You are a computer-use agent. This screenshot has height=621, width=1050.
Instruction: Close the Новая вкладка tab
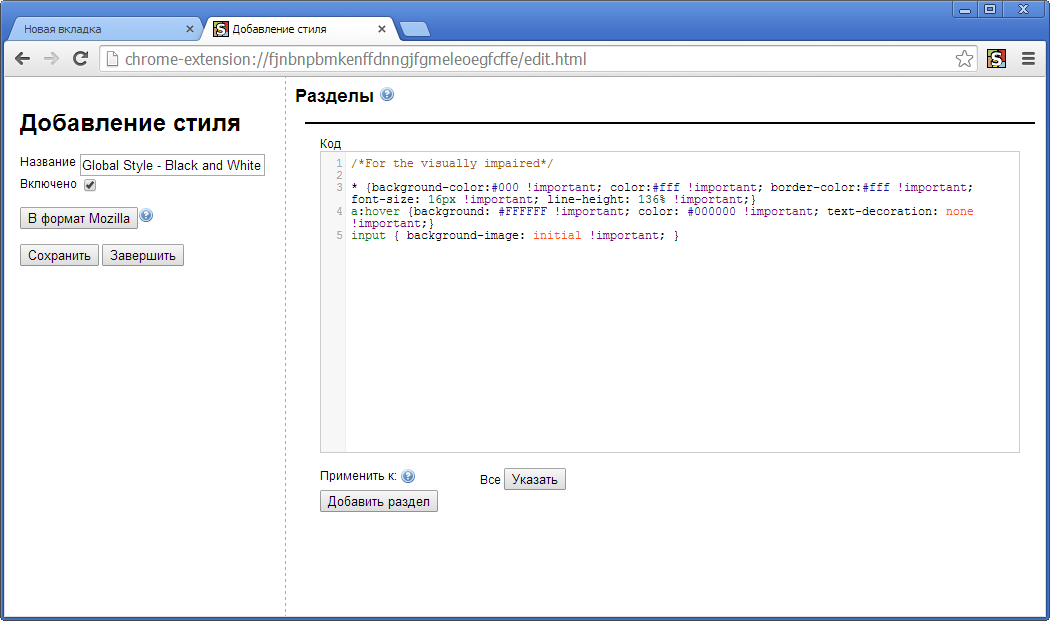click(190, 29)
